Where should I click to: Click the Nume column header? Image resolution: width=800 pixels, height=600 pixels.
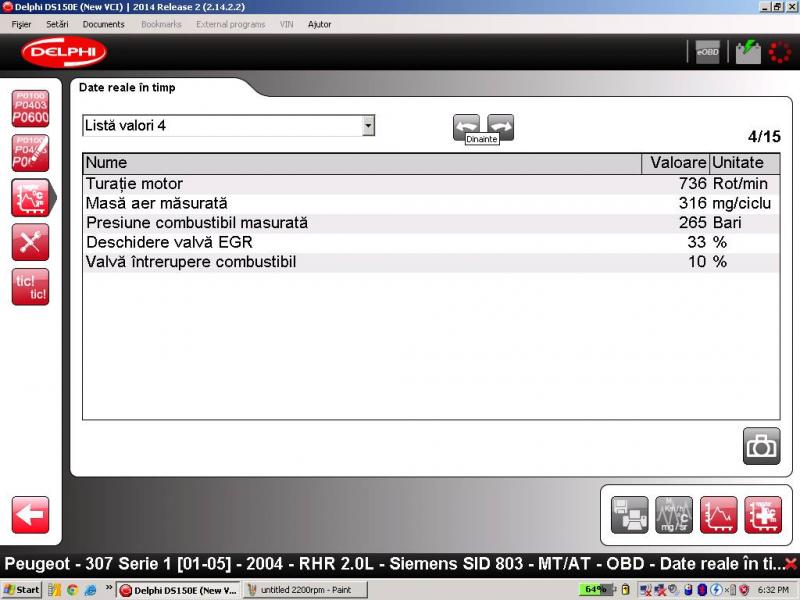click(x=362, y=163)
